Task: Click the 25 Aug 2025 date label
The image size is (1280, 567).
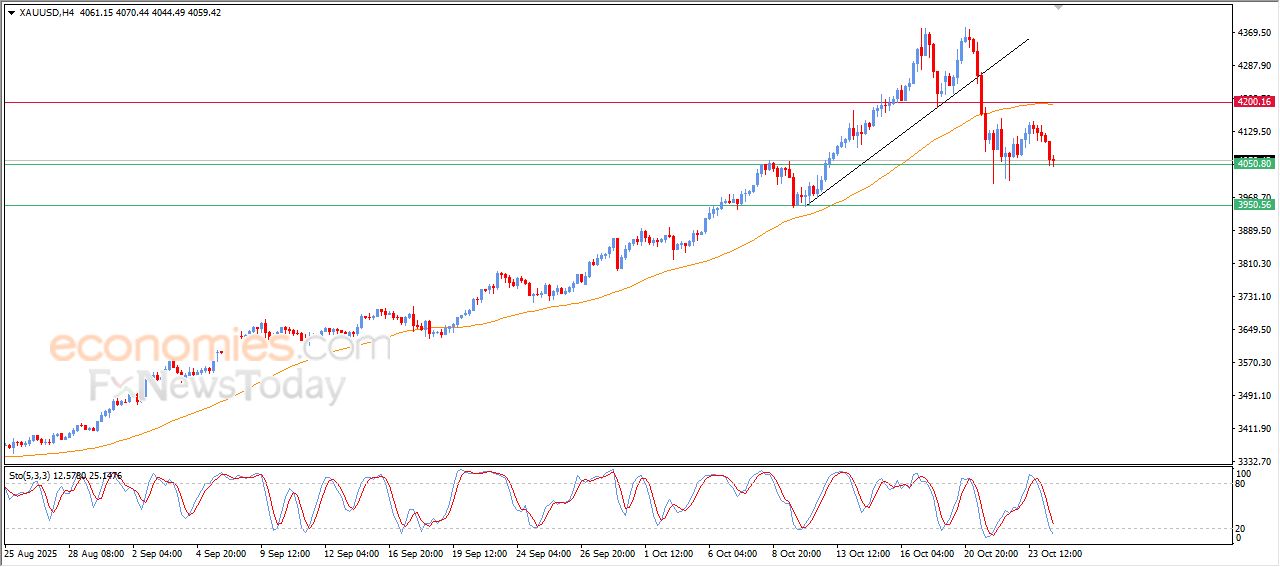Action: [32, 553]
